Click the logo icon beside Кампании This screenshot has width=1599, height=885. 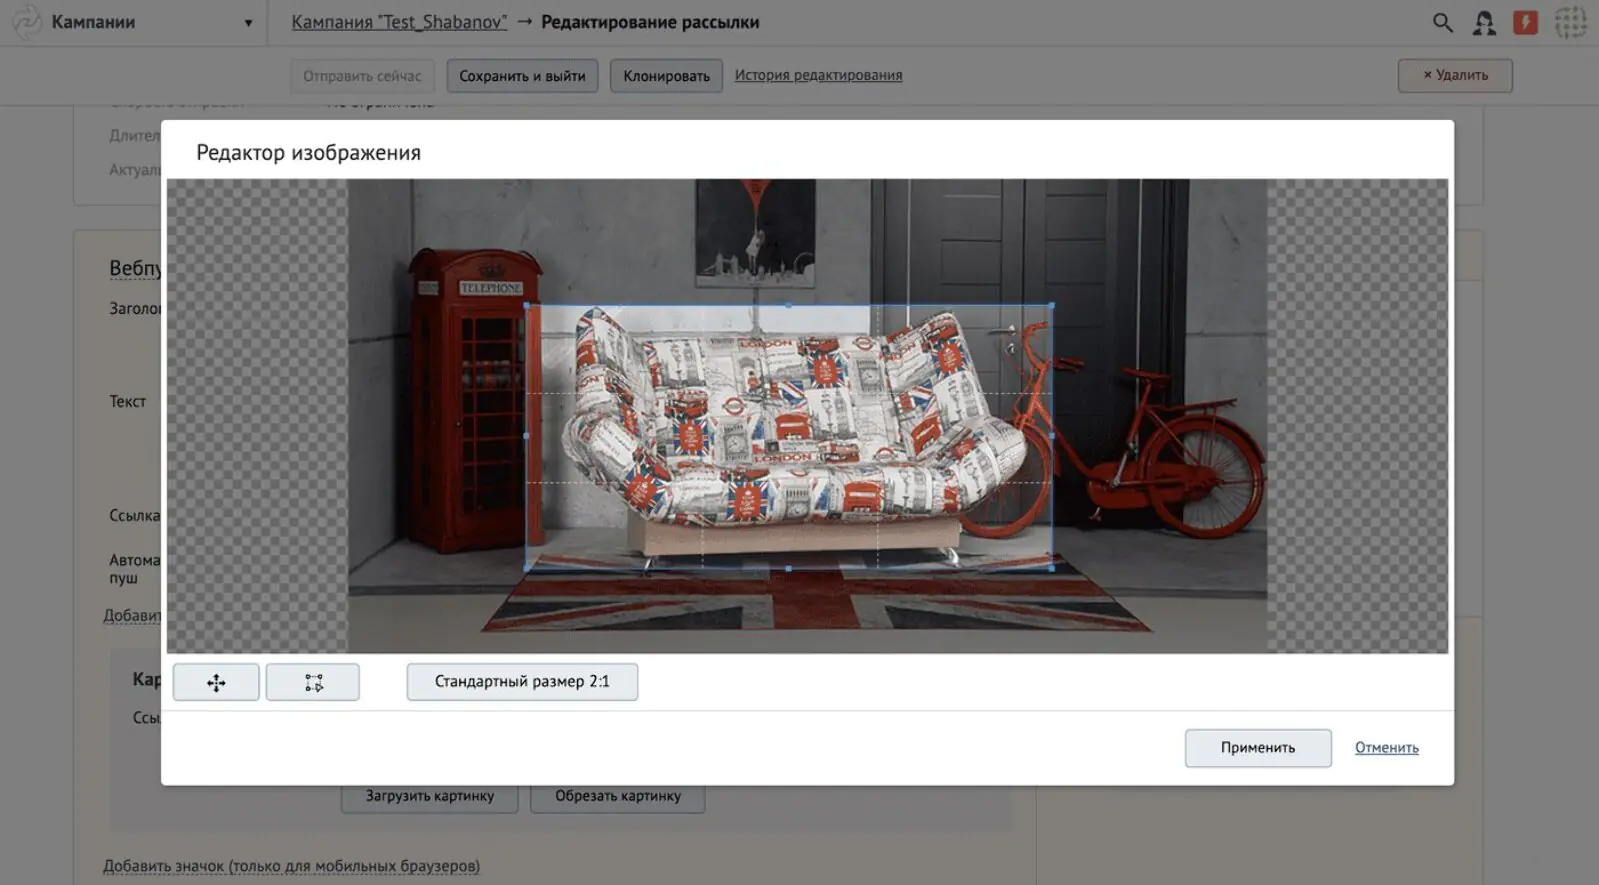coord(26,22)
